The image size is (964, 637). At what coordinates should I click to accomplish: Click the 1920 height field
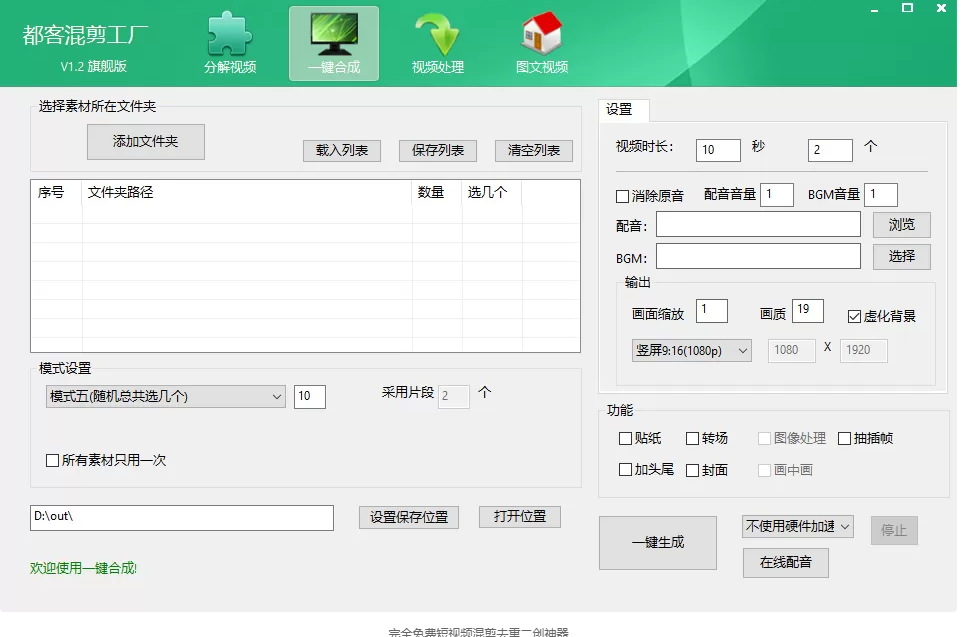(x=863, y=350)
